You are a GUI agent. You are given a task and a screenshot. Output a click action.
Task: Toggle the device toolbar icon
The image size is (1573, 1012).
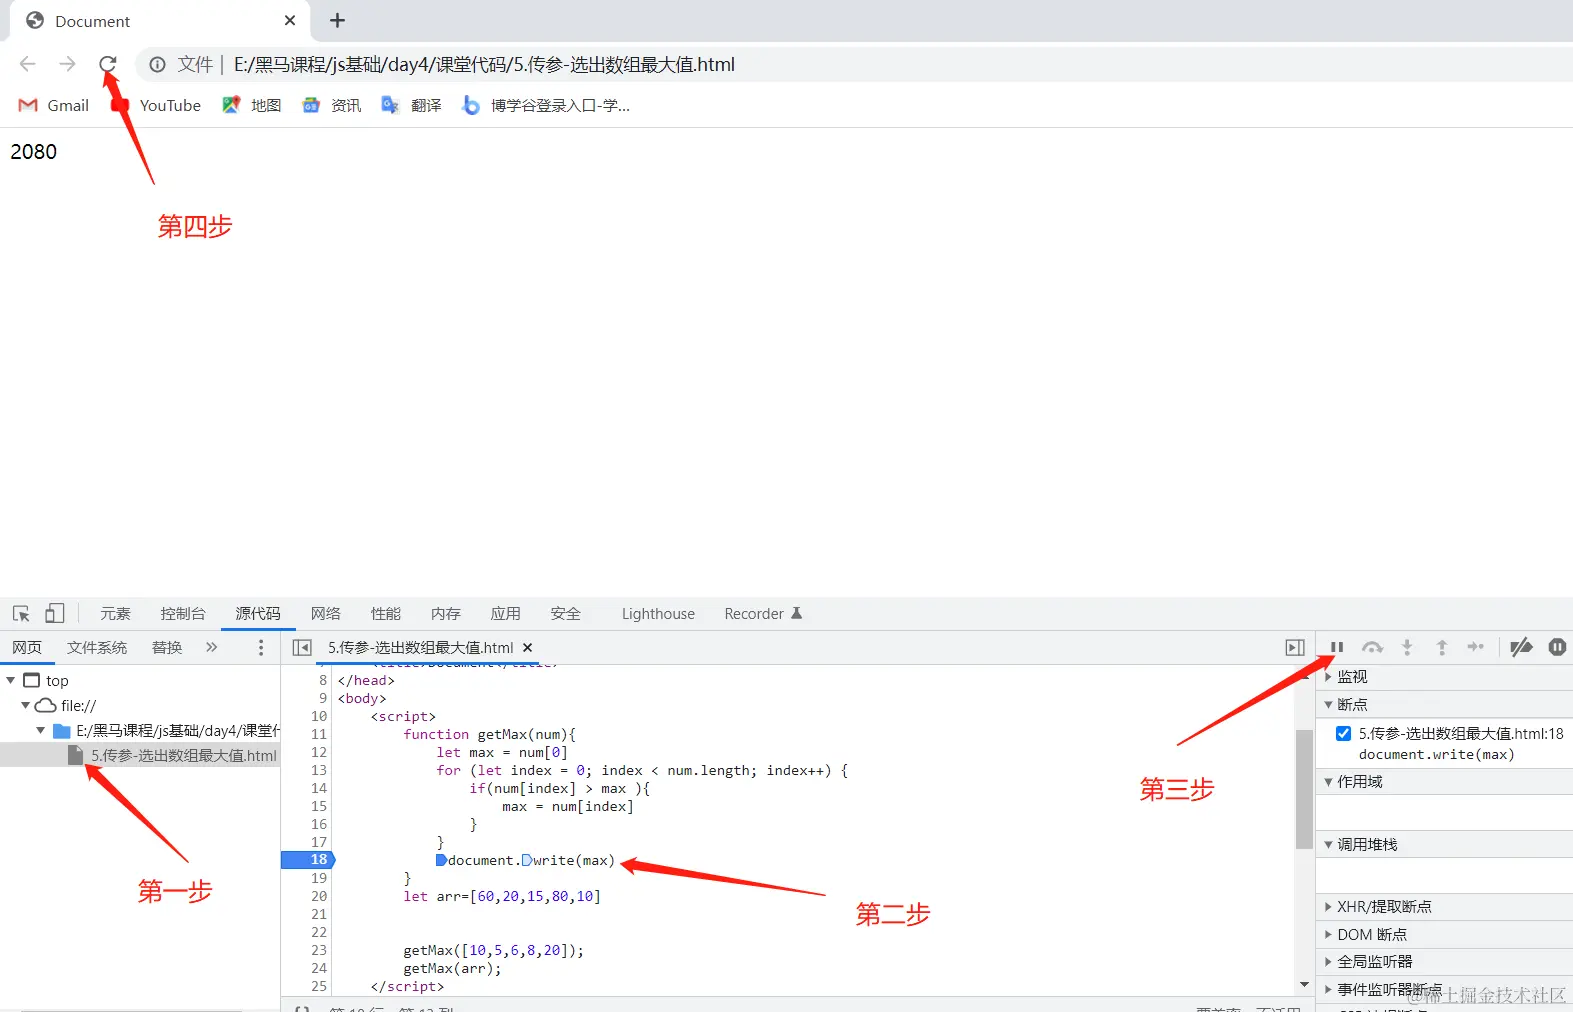pyautogui.click(x=54, y=614)
